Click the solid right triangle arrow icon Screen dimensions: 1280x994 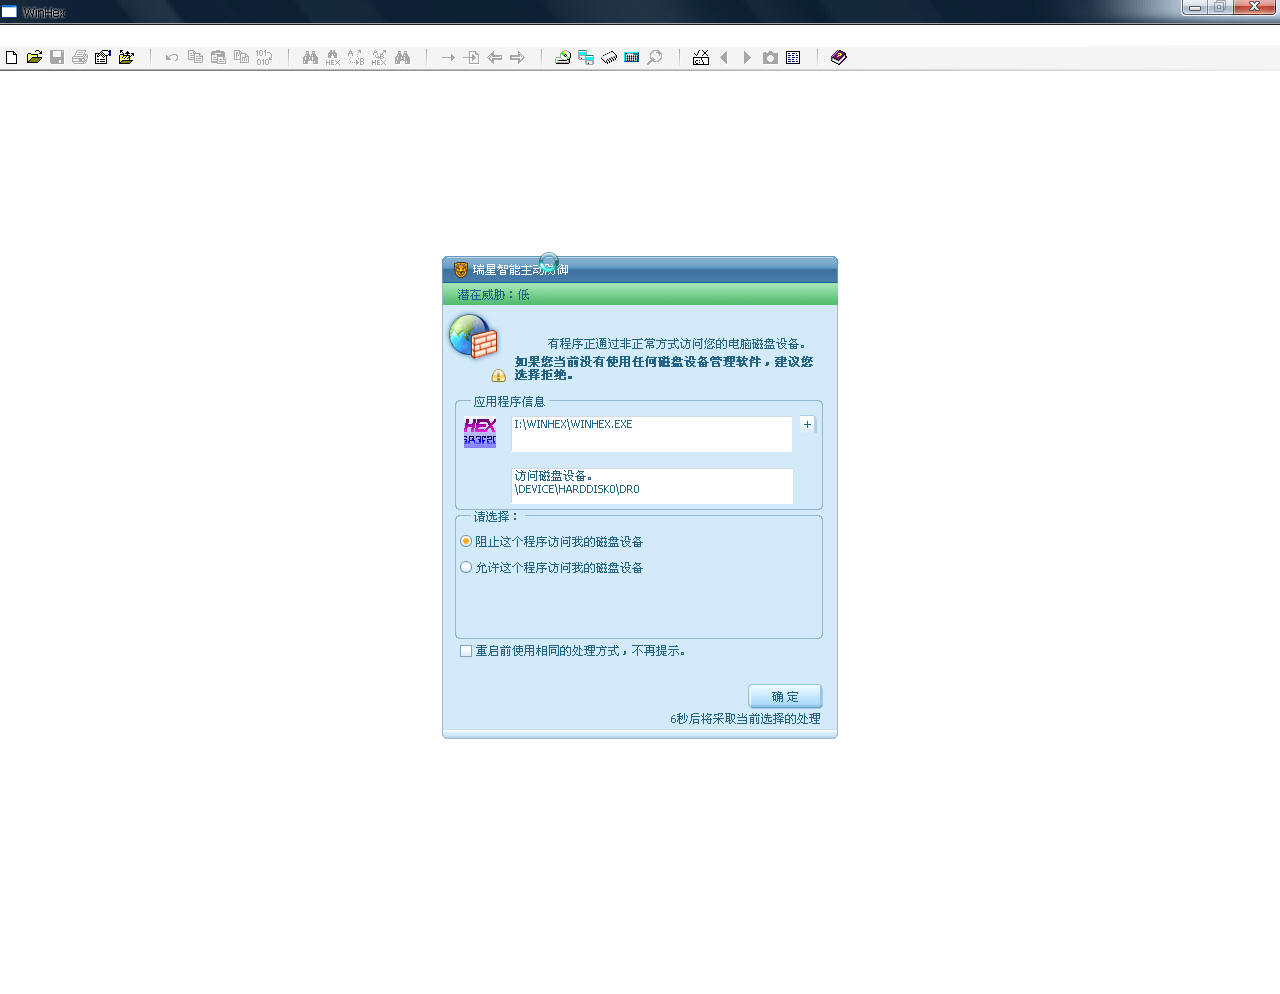(747, 57)
